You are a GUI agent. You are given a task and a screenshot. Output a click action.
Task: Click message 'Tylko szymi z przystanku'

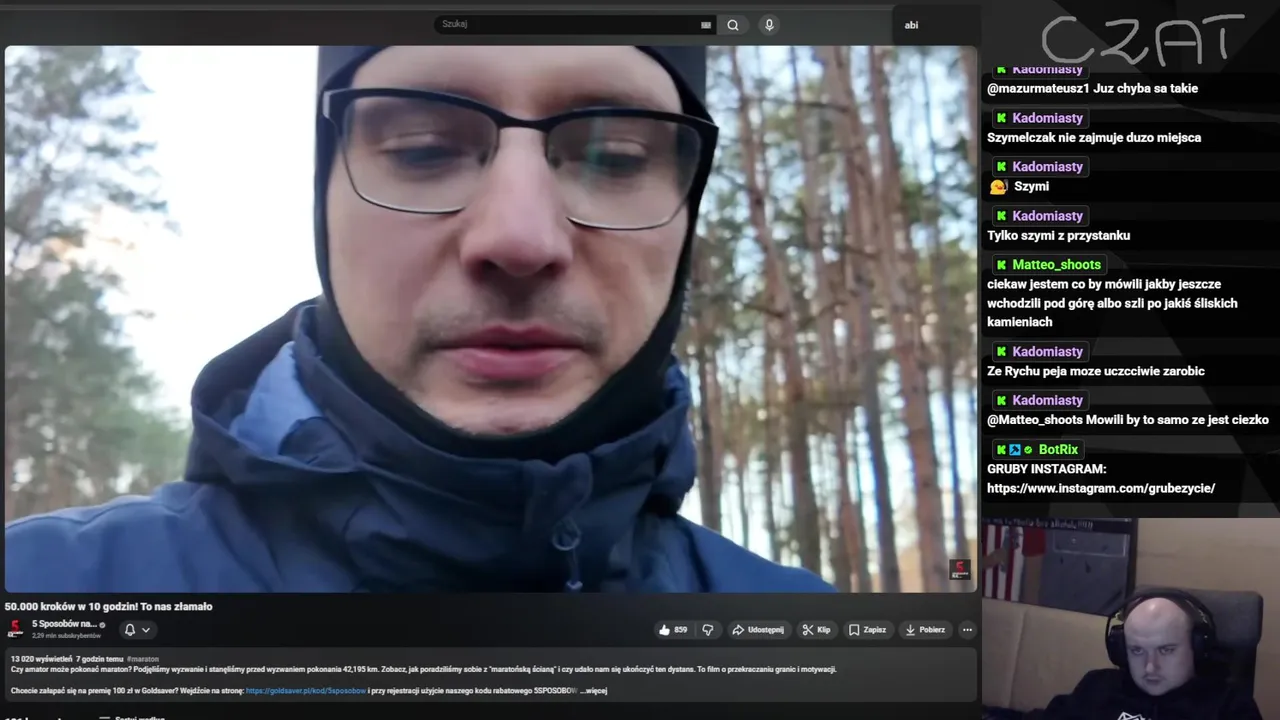pos(1058,236)
